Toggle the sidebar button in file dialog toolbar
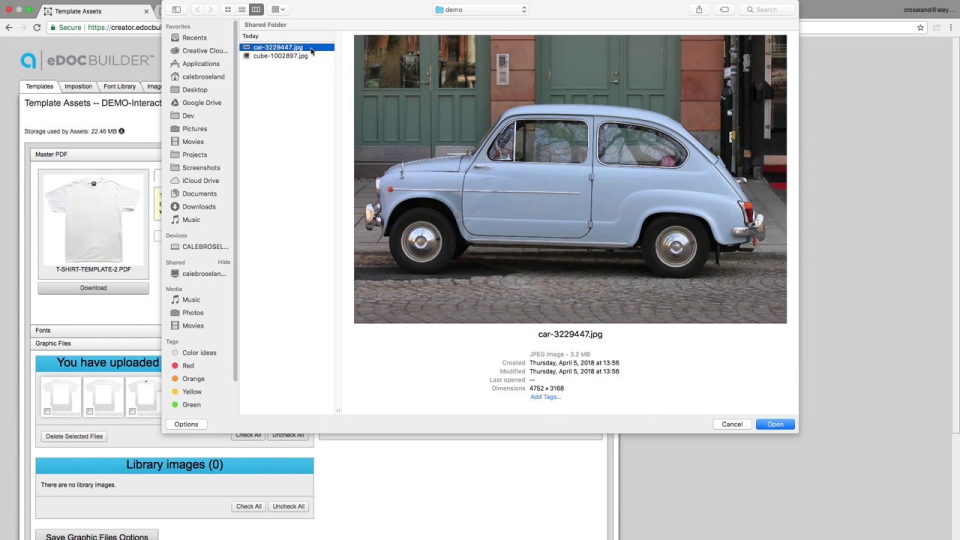The image size is (960, 540). click(x=176, y=9)
